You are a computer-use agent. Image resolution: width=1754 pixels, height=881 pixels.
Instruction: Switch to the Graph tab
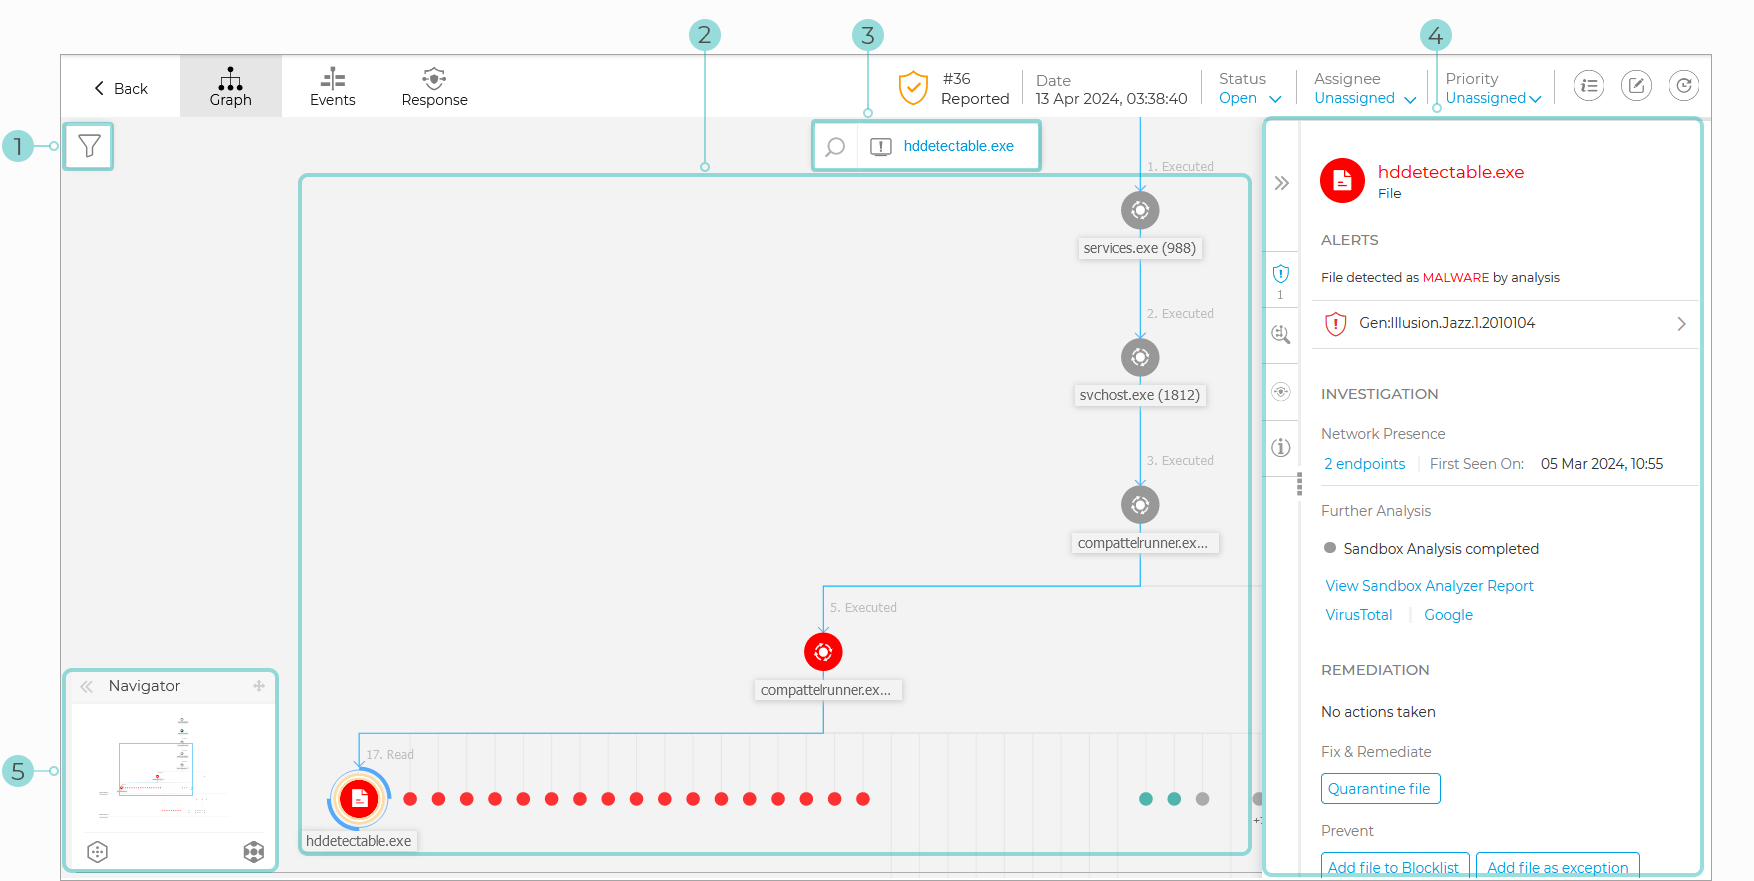tap(231, 87)
